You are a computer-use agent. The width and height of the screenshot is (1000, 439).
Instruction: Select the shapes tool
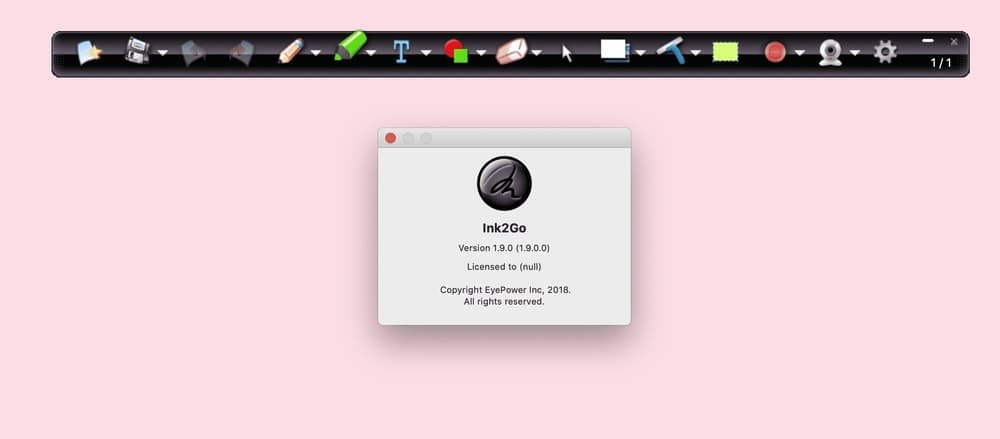pyautogui.click(x=456, y=51)
